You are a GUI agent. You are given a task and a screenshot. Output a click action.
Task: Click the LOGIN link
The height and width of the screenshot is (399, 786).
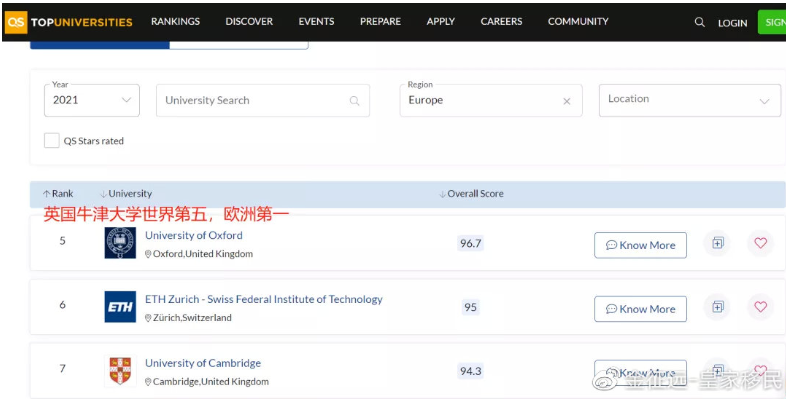(x=732, y=23)
